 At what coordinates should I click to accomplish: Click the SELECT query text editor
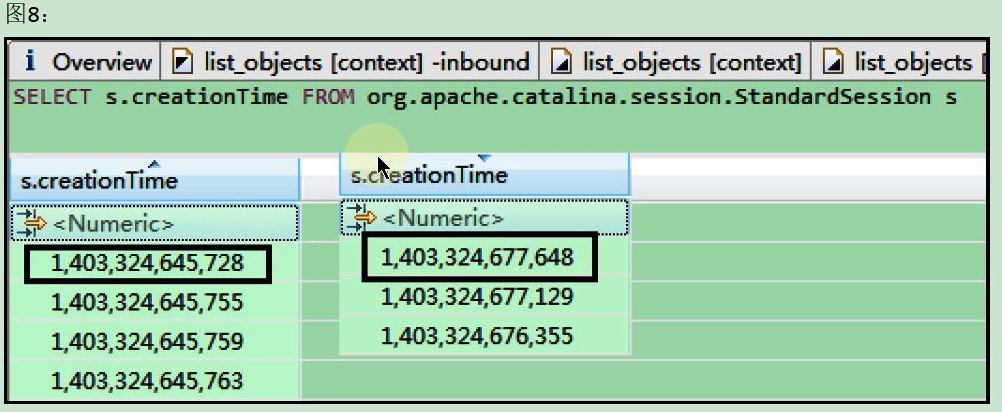(x=497, y=116)
